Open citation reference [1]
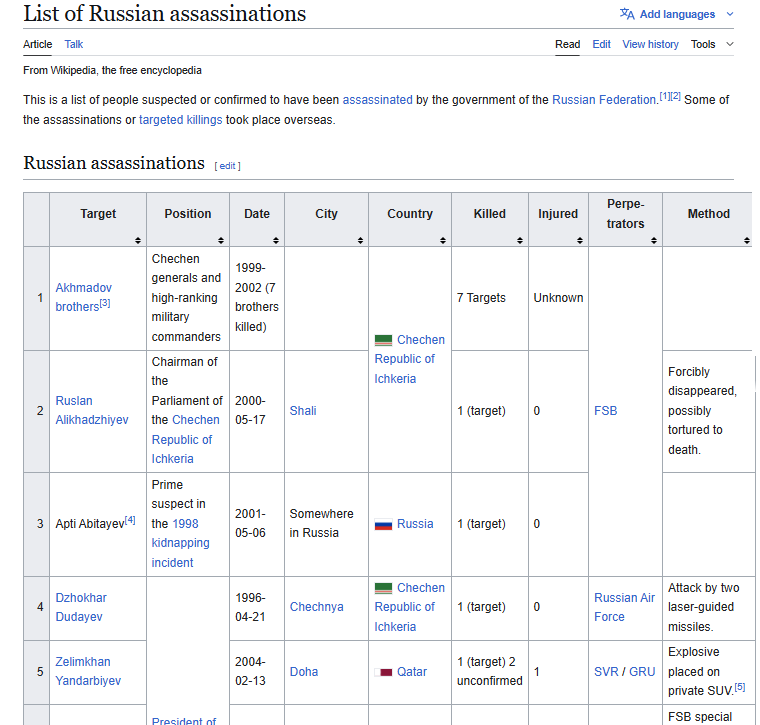The height and width of the screenshot is (725, 760). 665,96
